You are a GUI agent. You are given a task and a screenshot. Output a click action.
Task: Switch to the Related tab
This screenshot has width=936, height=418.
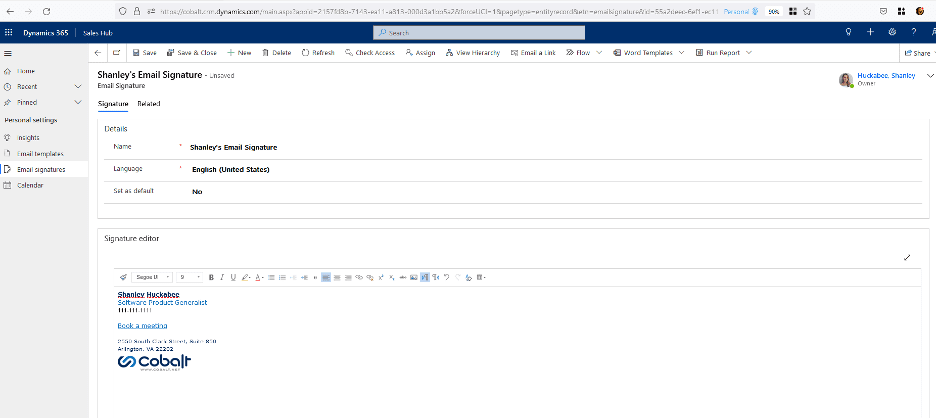click(149, 104)
